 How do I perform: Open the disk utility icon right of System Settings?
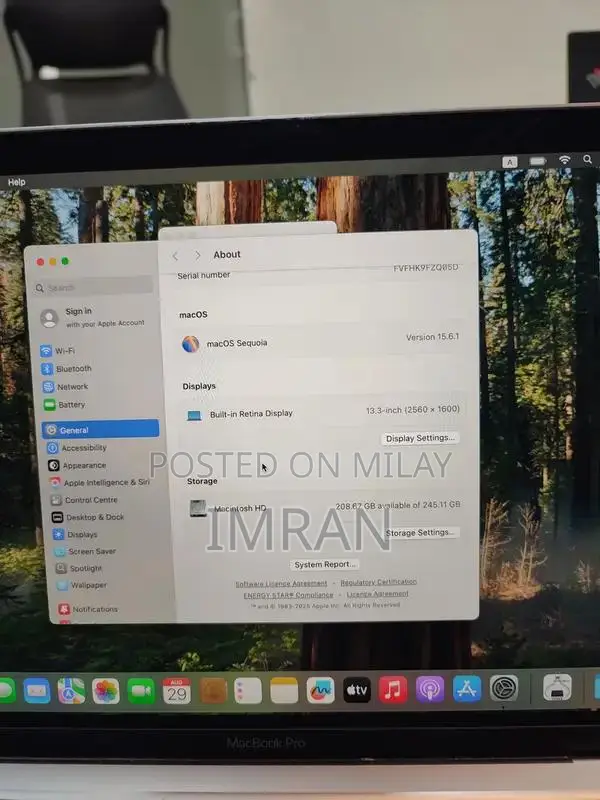(557, 687)
